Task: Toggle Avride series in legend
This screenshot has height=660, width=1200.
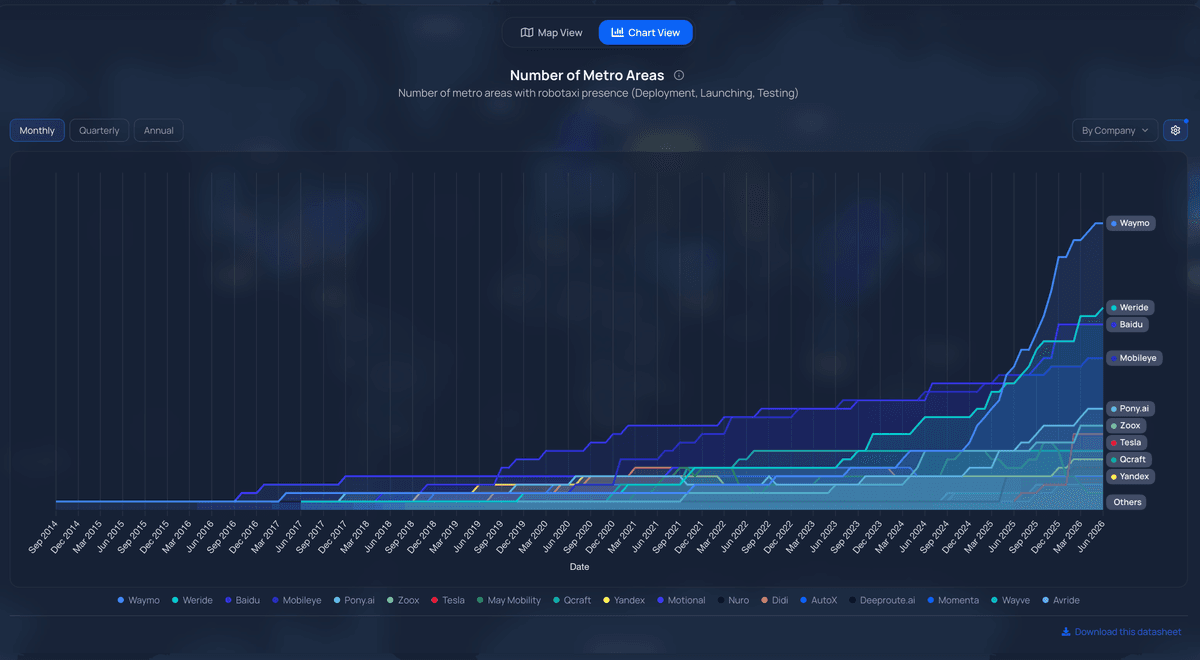Action: click(x=1061, y=600)
